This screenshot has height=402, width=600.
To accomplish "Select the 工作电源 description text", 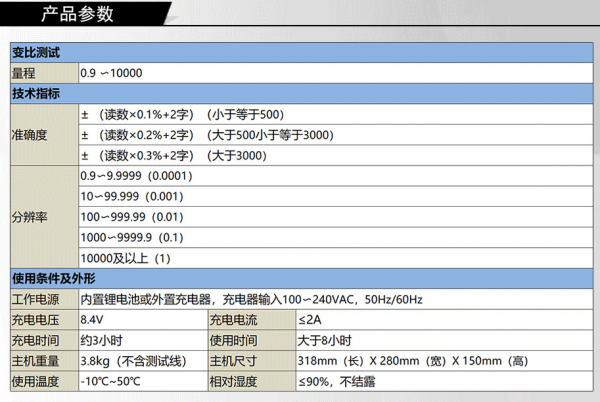I will (x=251, y=300).
